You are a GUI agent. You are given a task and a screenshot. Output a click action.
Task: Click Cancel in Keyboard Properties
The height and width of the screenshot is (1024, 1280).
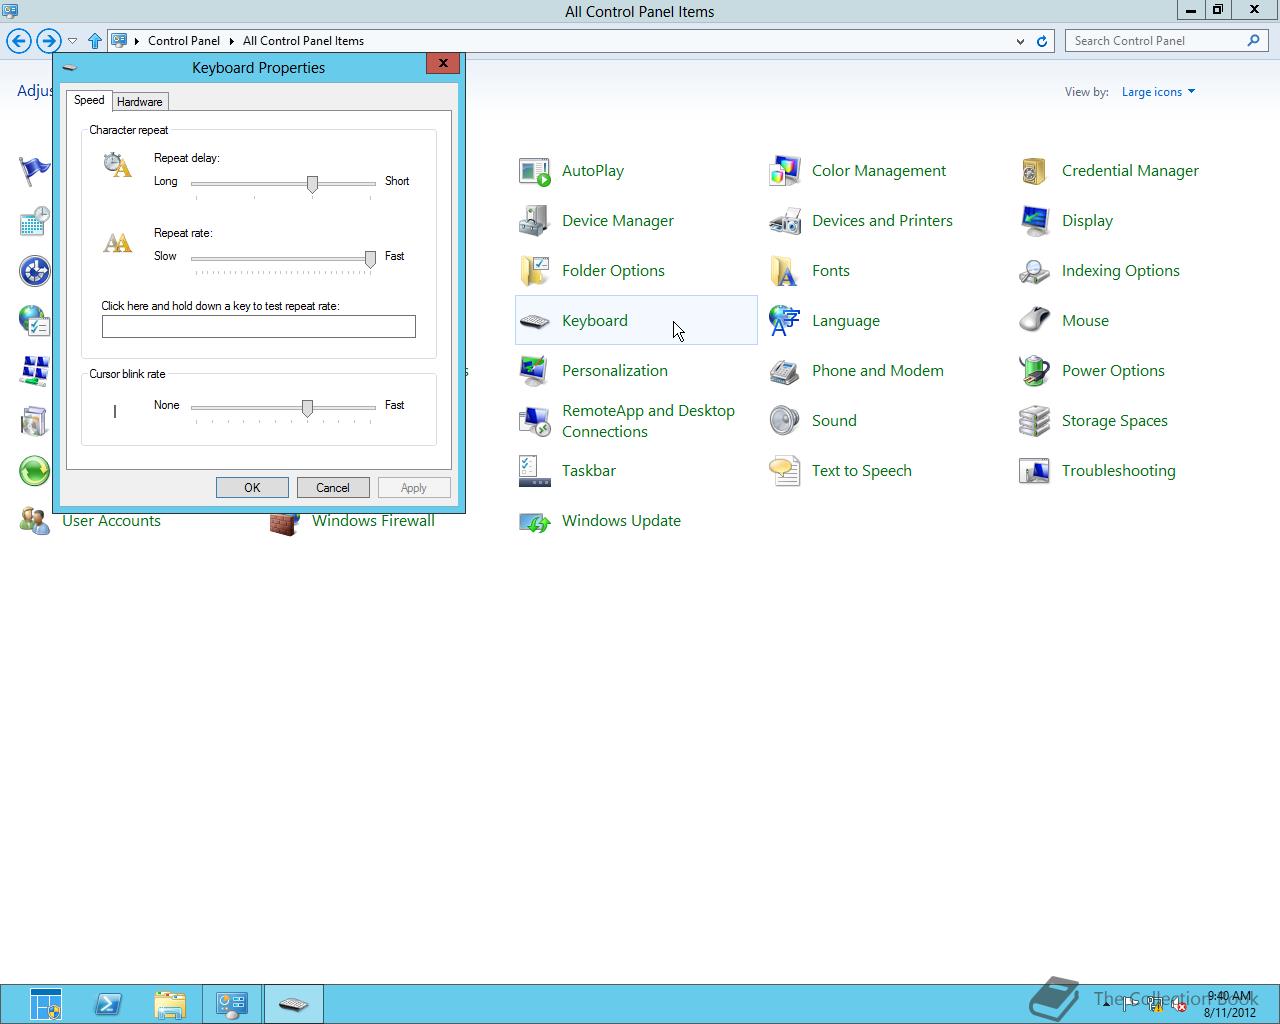pos(333,488)
